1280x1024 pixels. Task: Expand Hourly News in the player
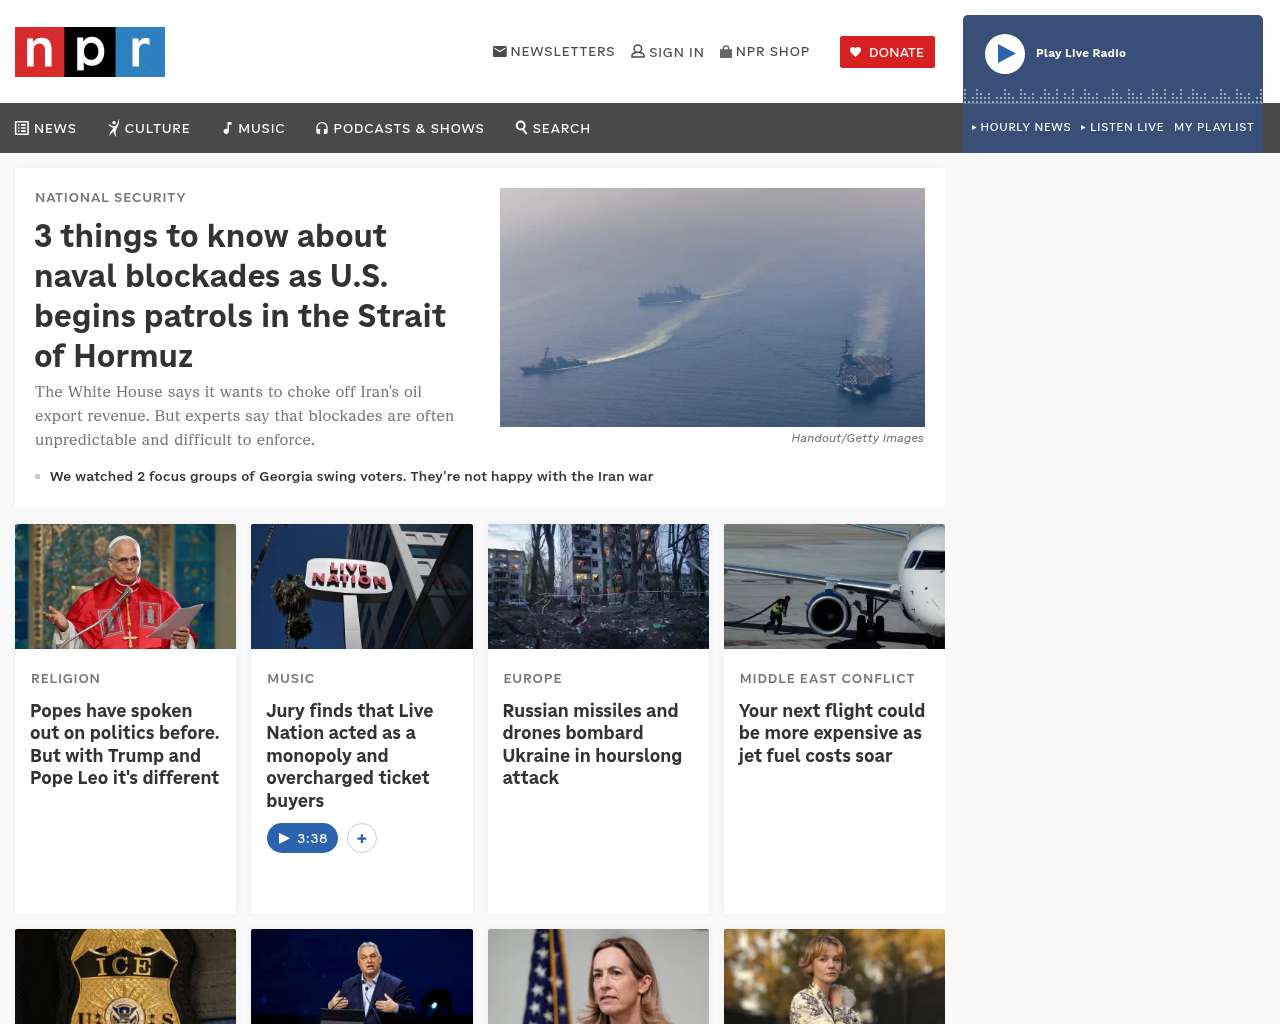[x=1021, y=127]
